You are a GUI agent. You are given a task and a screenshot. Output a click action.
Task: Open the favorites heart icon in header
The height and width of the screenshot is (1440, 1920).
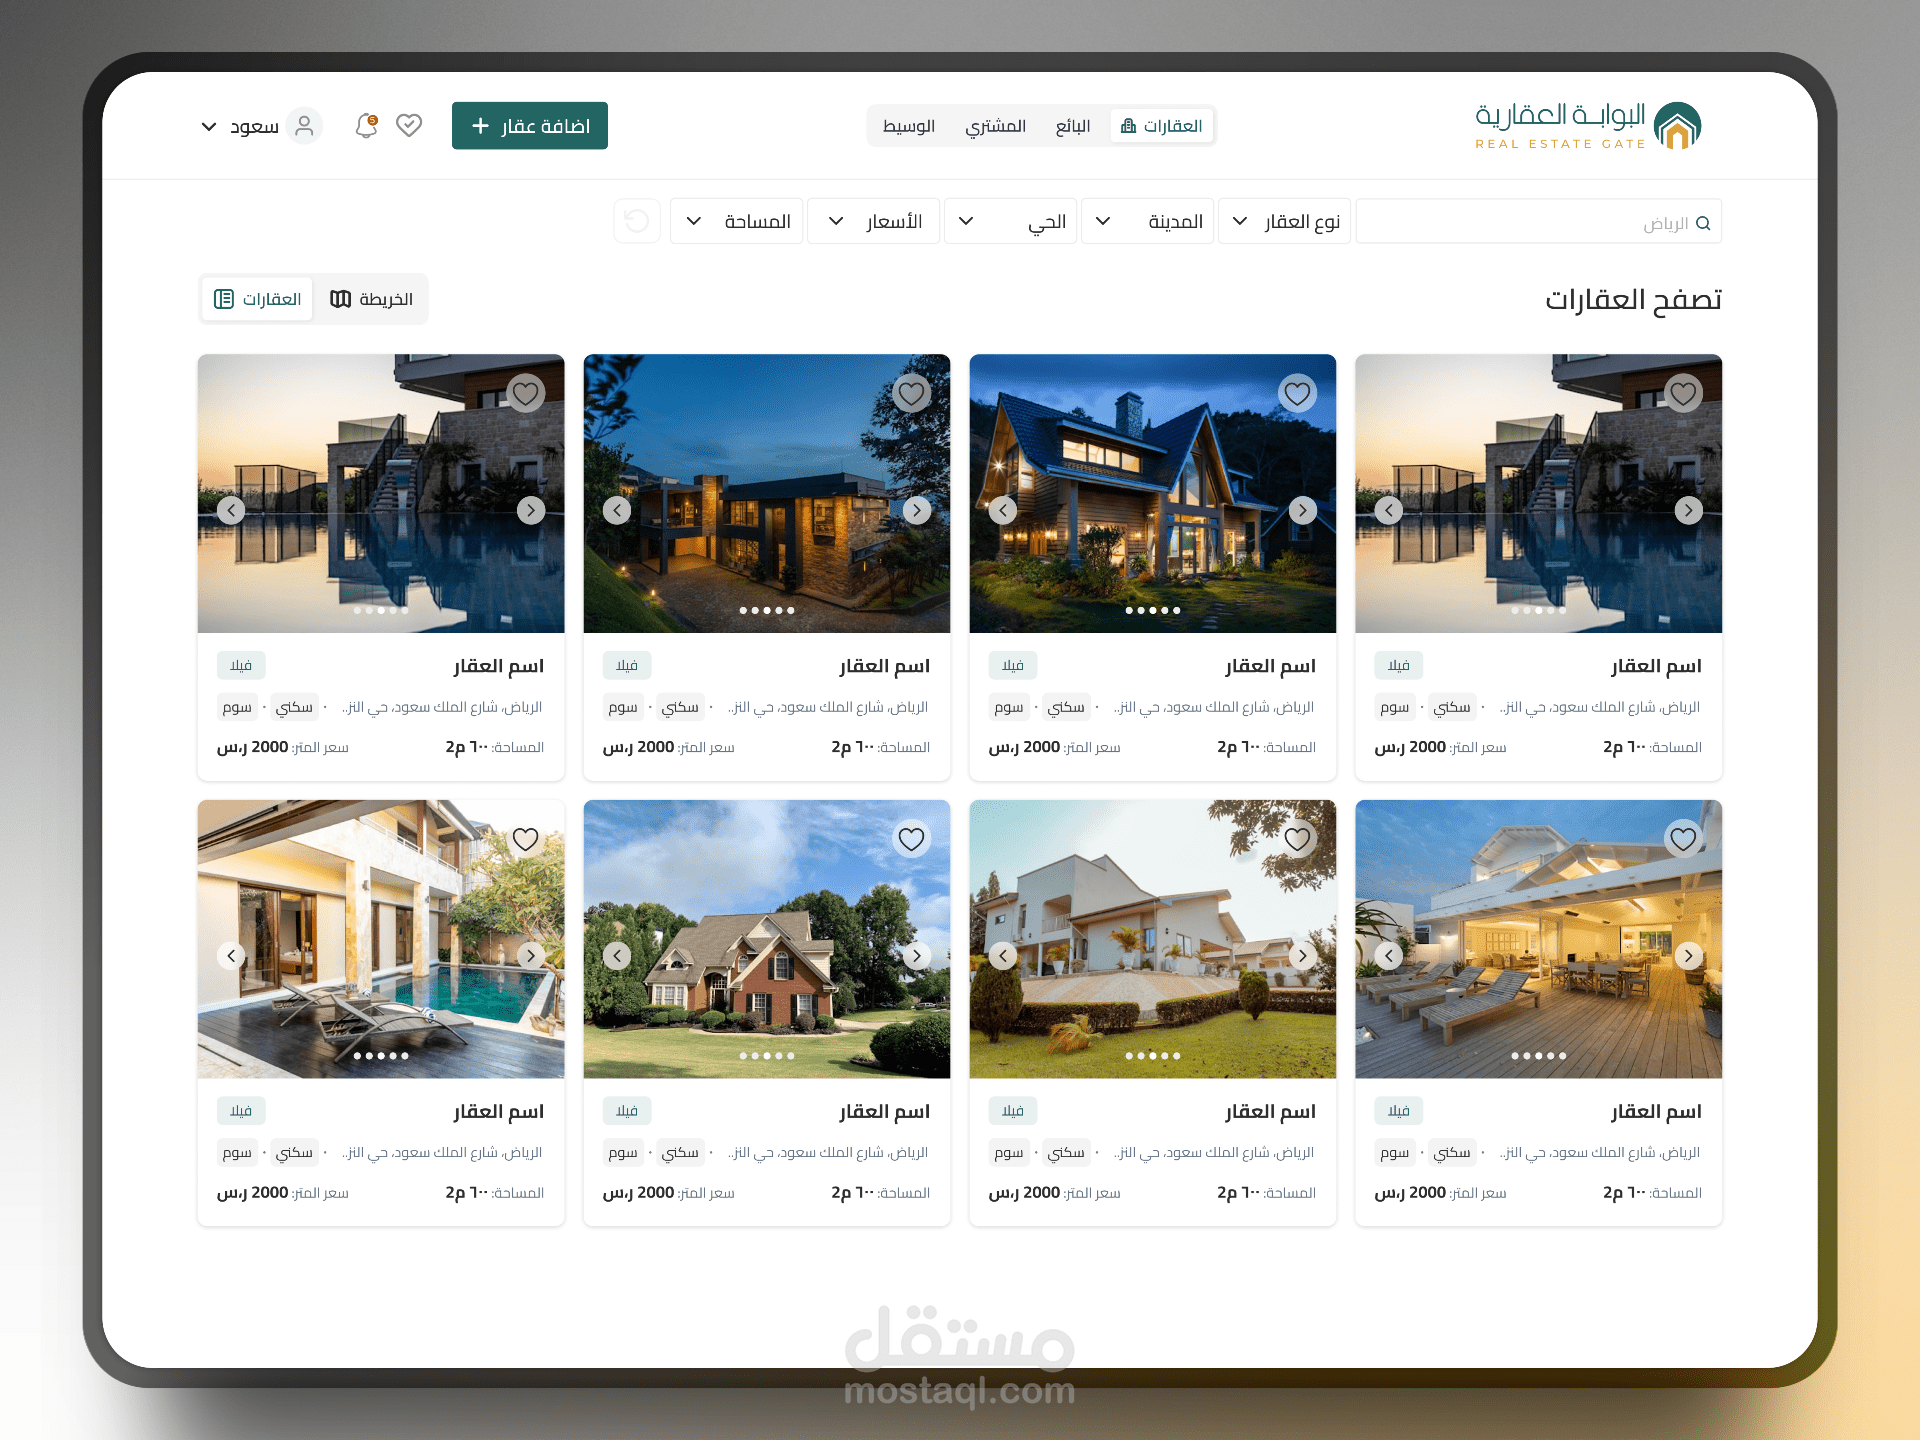click(409, 126)
